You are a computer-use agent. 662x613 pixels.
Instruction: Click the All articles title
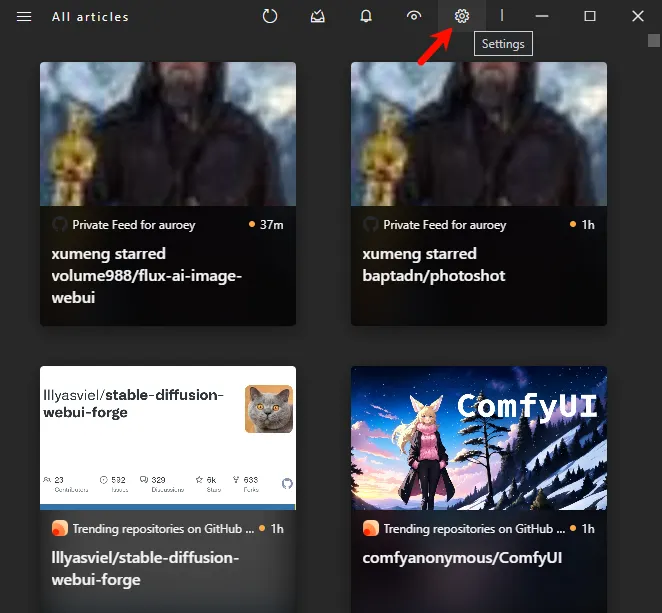point(90,17)
